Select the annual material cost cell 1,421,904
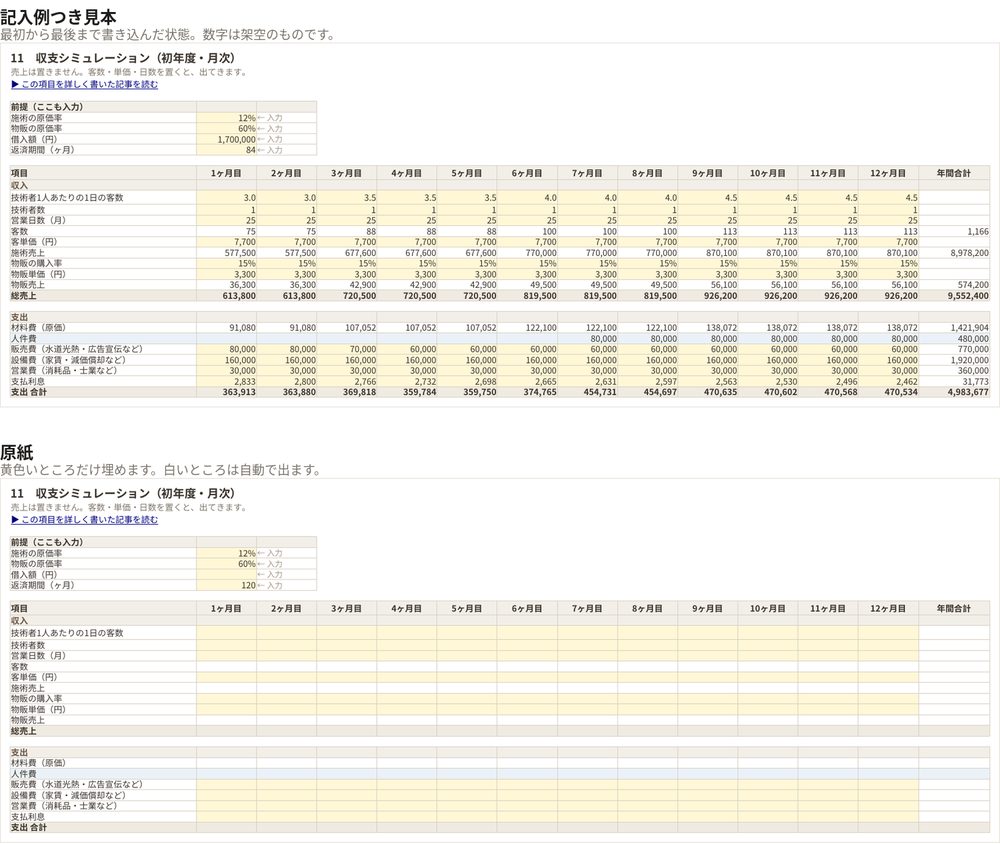Screen dimensions: 1000x844 tap(955, 328)
